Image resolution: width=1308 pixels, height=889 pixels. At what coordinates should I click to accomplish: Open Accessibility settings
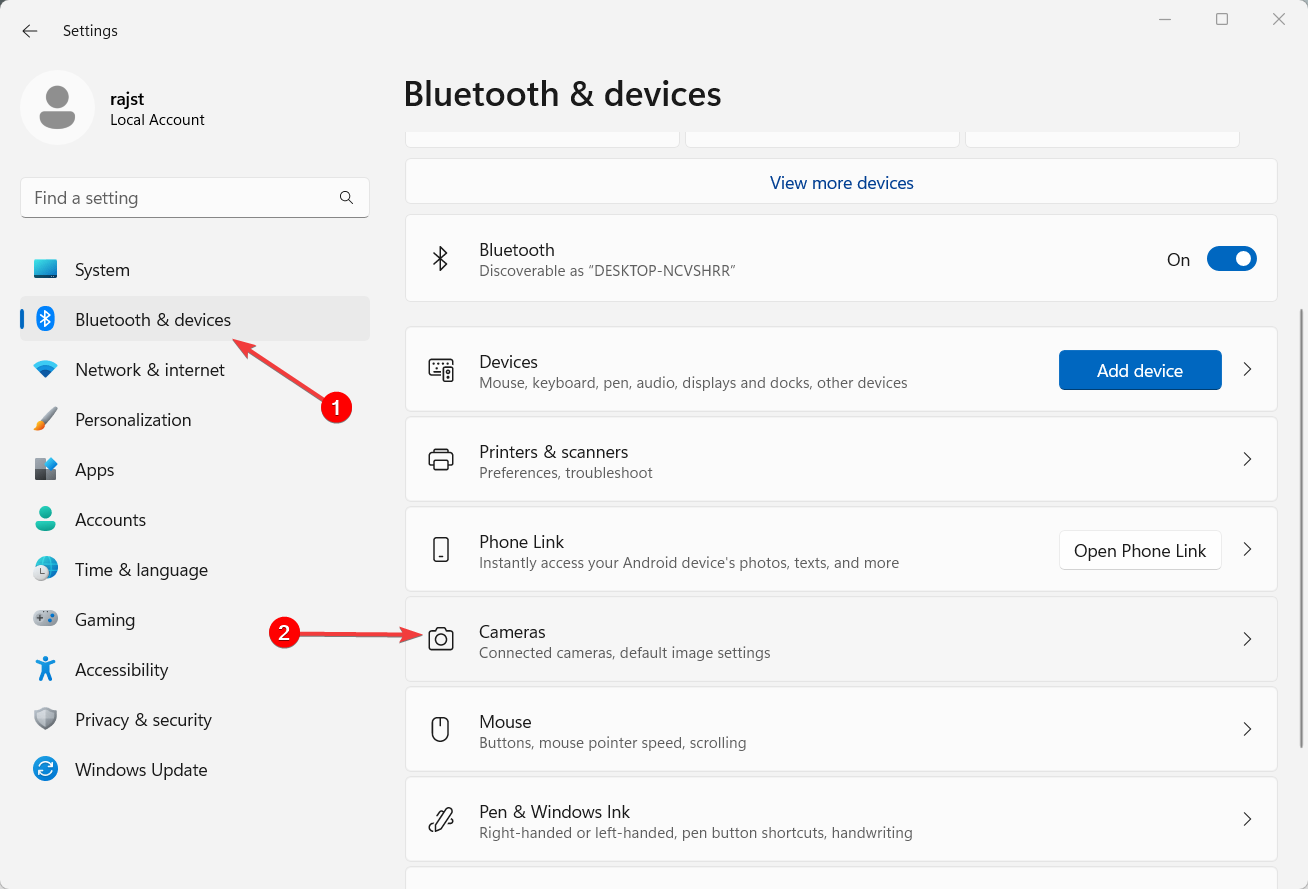coord(195,669)
